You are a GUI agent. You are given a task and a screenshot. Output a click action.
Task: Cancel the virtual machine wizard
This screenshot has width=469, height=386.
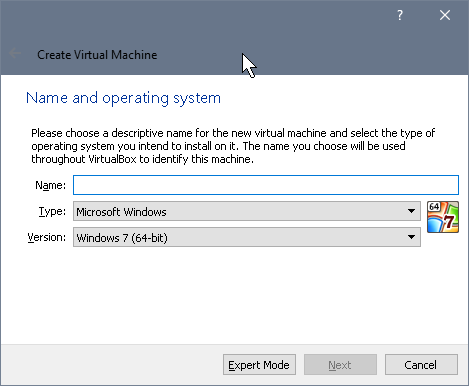pos(421,365)
